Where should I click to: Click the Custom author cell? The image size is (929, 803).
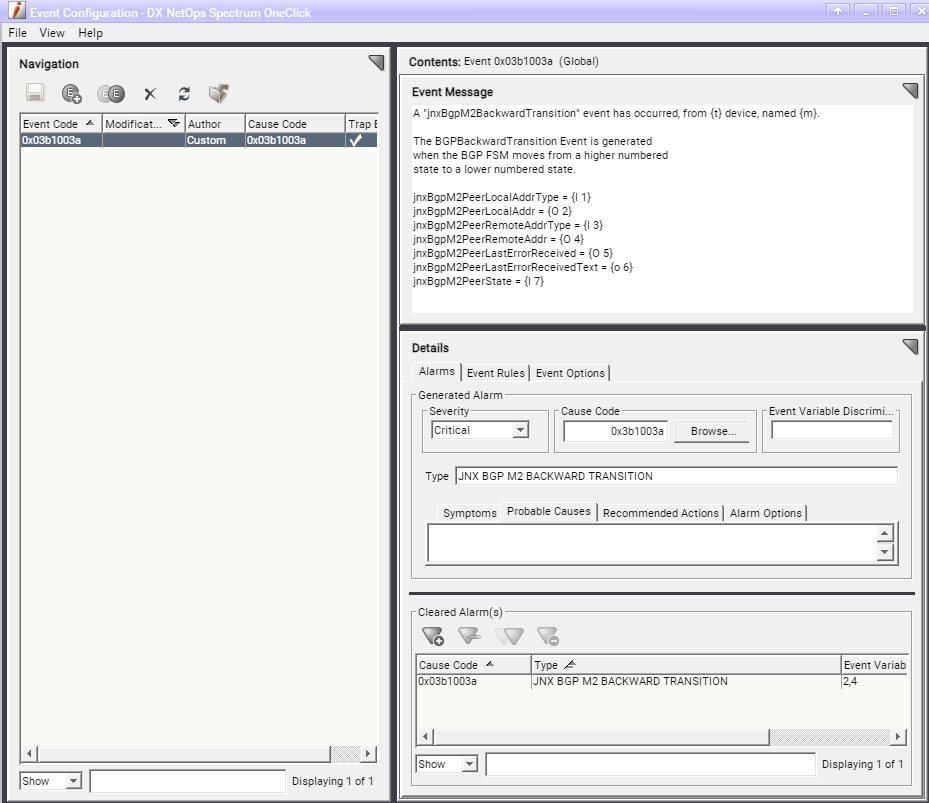click(x=215, y=140)
